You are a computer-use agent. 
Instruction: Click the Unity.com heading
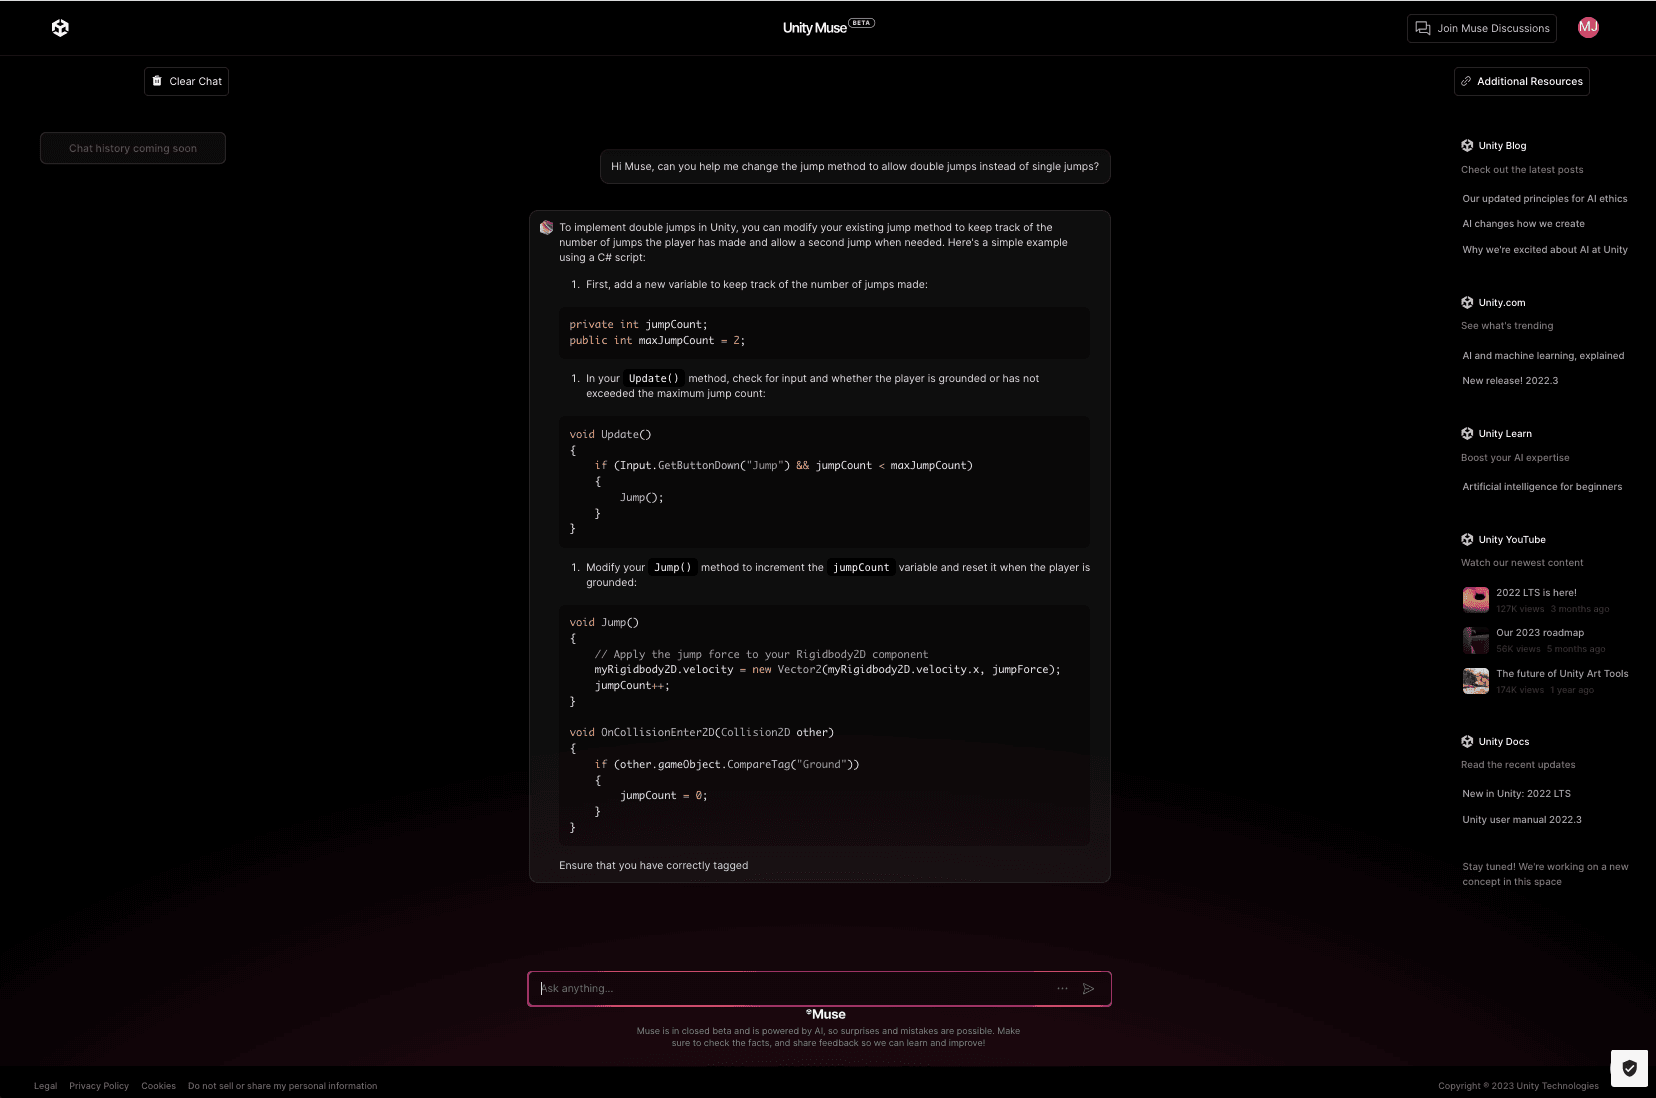click(x=1502, y=303)
